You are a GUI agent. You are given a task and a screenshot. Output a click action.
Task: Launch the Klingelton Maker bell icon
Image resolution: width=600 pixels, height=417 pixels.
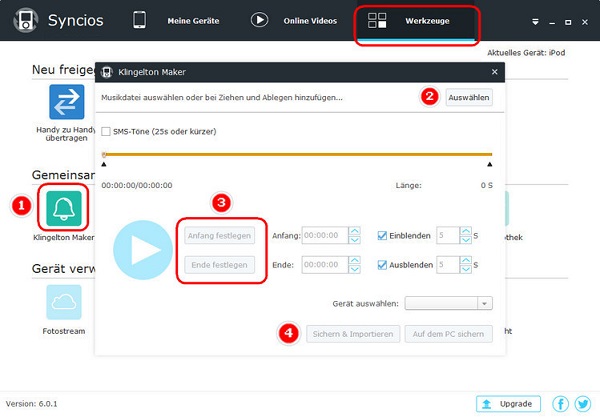tap(64, 208)
